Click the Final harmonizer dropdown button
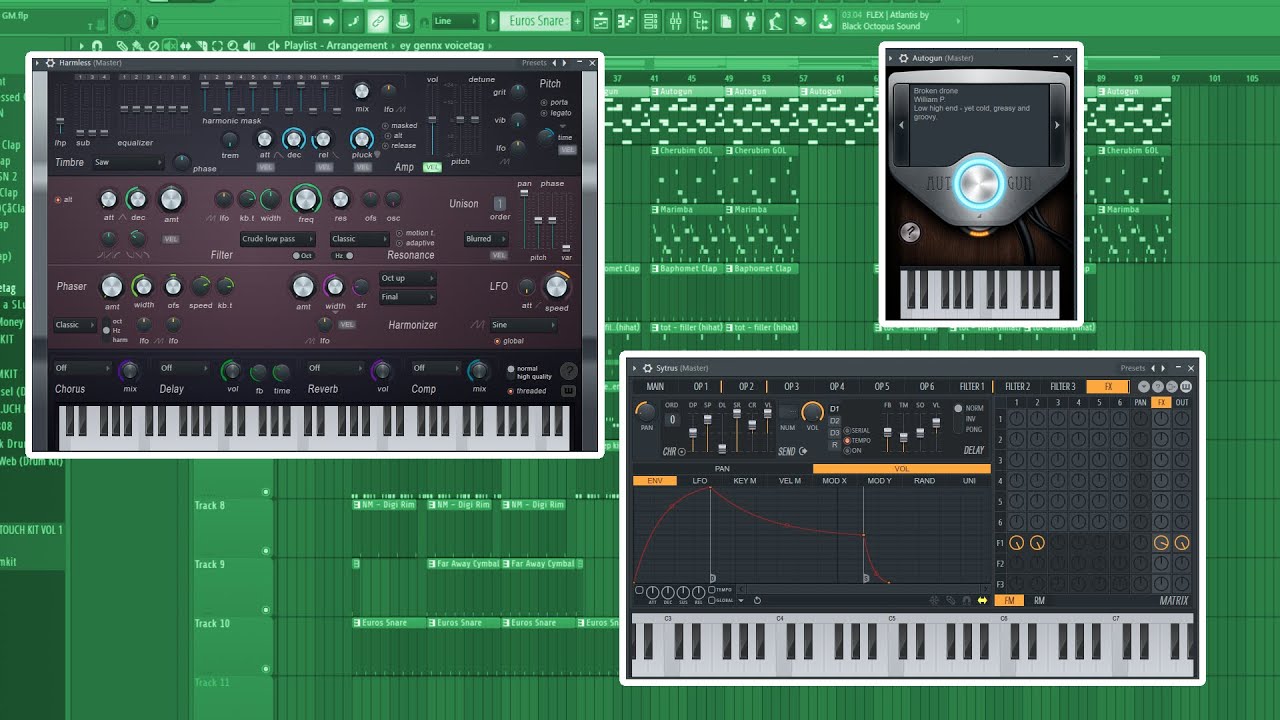Image resolution: width=1280 pixels, height=720 pixels. tap(407, 297)
